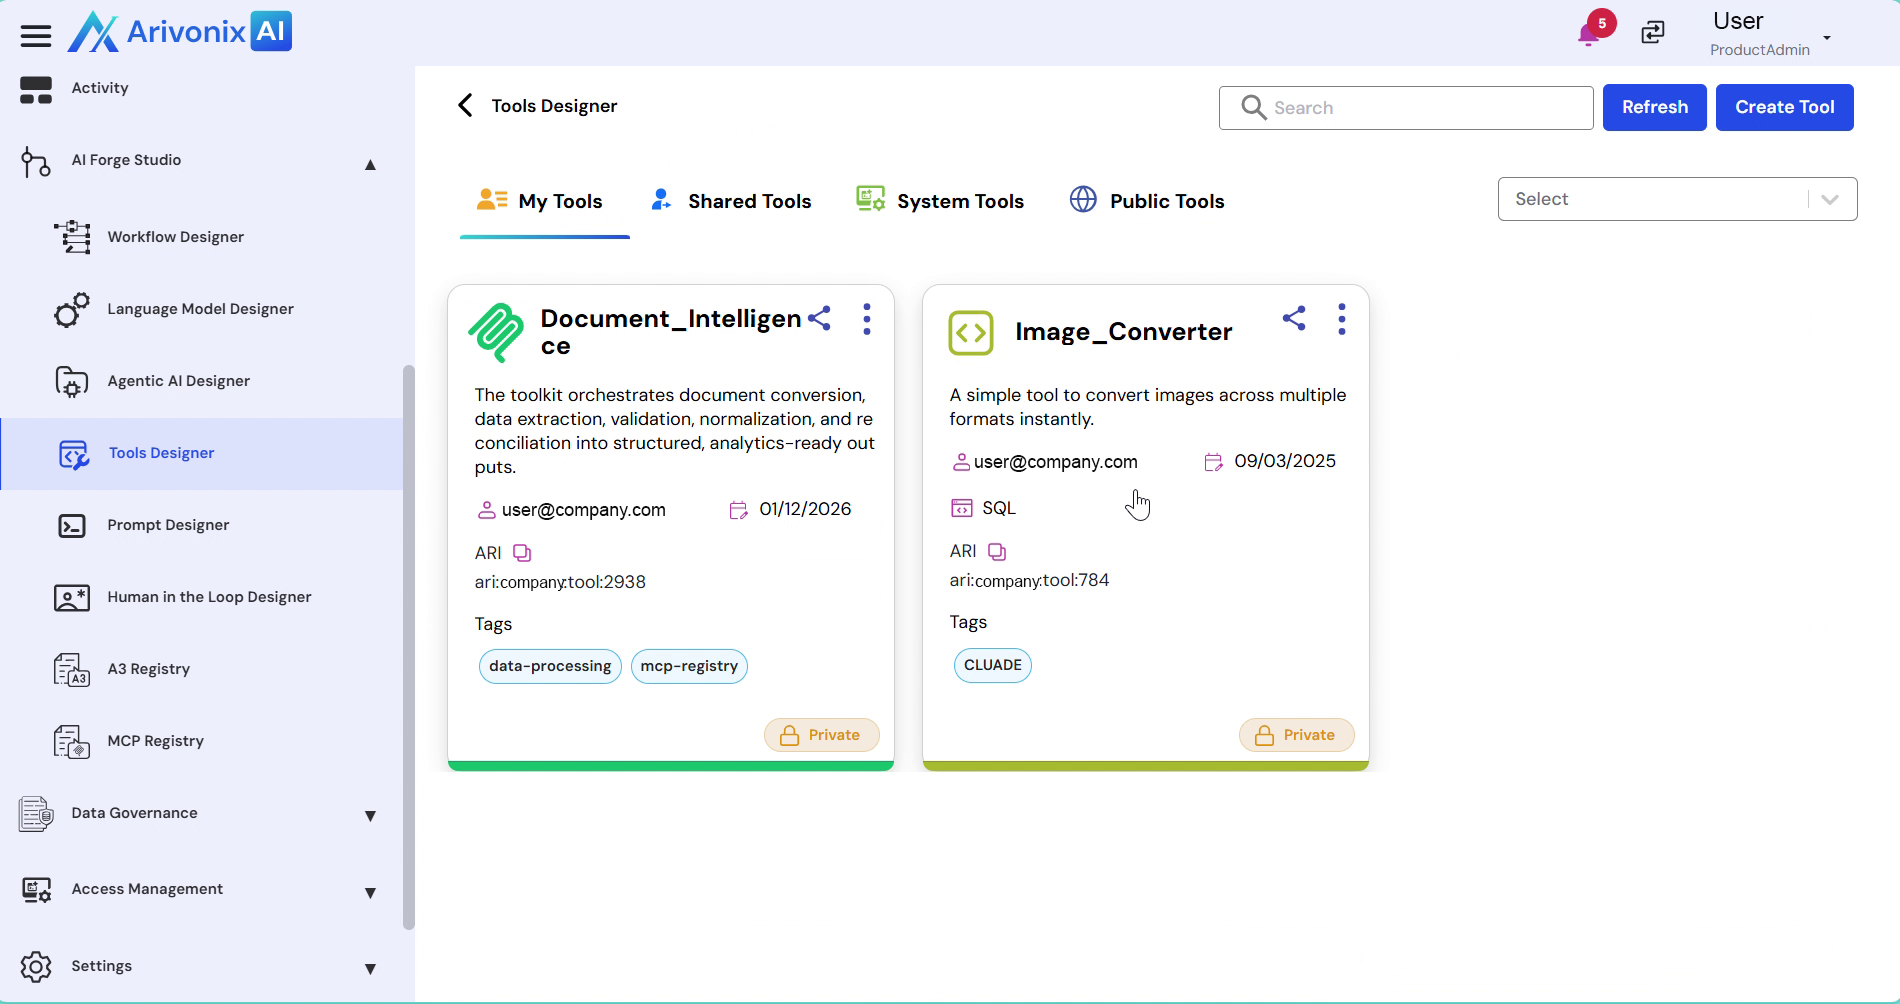1900x1004 pixels.
Task: Collapse the AI Forge Studio section
Action: (x=370, y=165)
